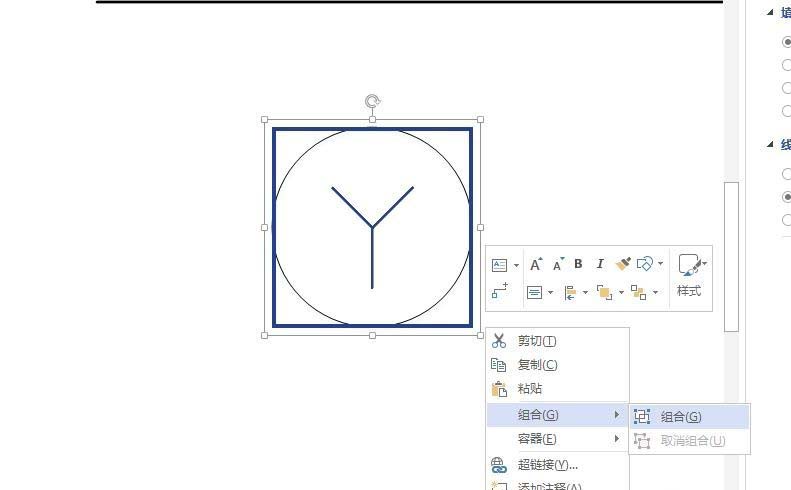Open the bring to front dropdown arrow
791x490 pixels.
[x=621, y=292]
